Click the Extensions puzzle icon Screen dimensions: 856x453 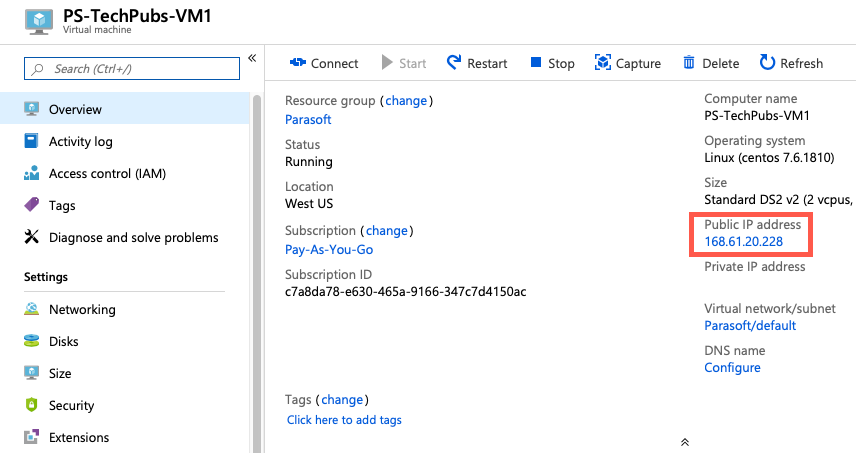coord(32,437)
